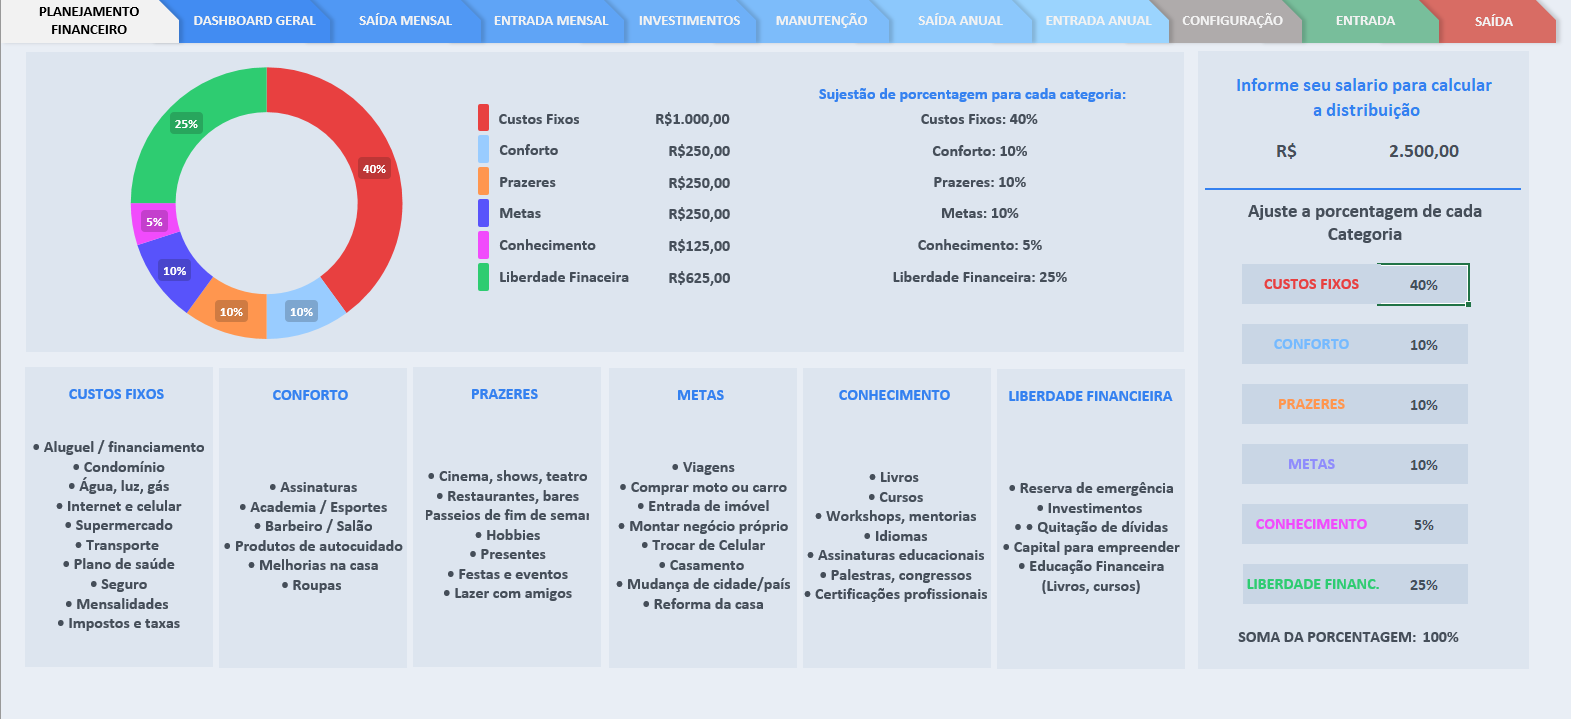The height and width of the screenshot is (719, 1571).
Task: Click the blue 10% Metas donut segment
Action: tap(175, 270)
